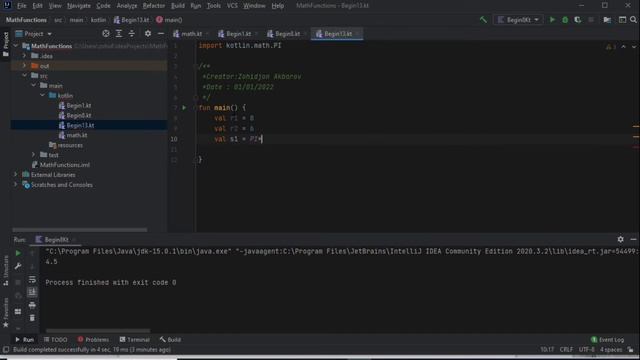
Task: Expand all nodes in Project panel
Action: [x=119, y=34]
